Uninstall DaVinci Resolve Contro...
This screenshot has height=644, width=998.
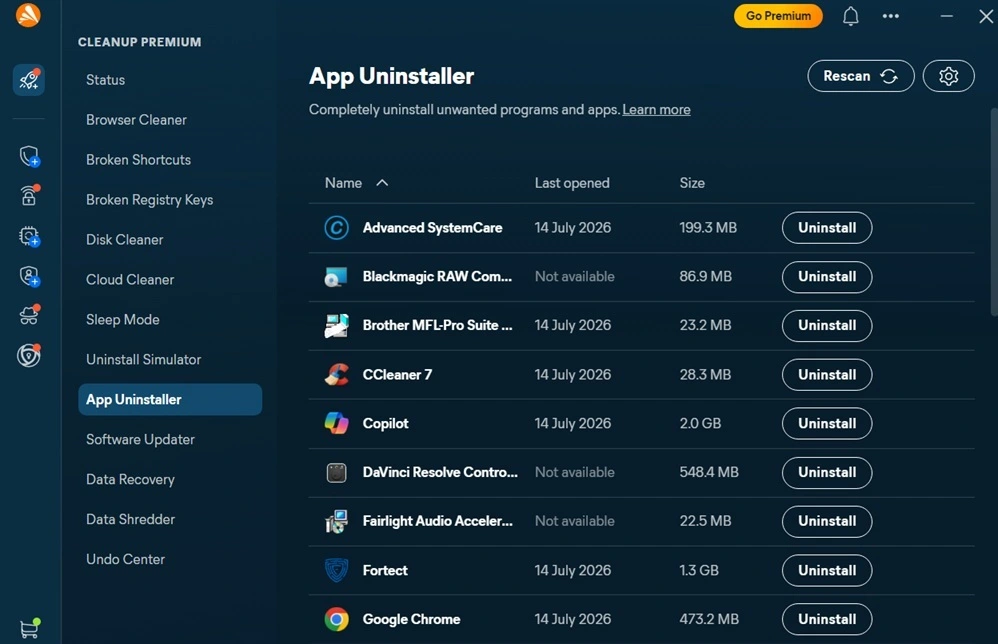(827, 473)
